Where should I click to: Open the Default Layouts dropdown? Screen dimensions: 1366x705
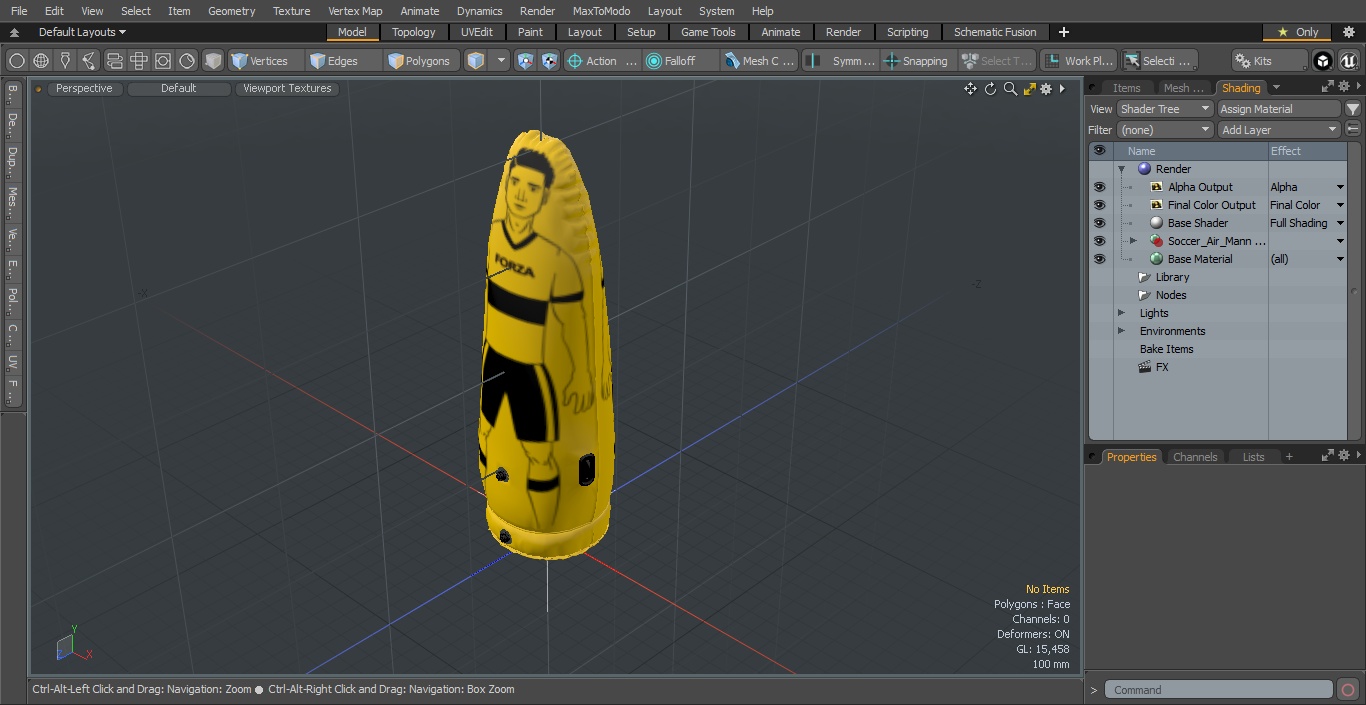[x=82, y=32]
